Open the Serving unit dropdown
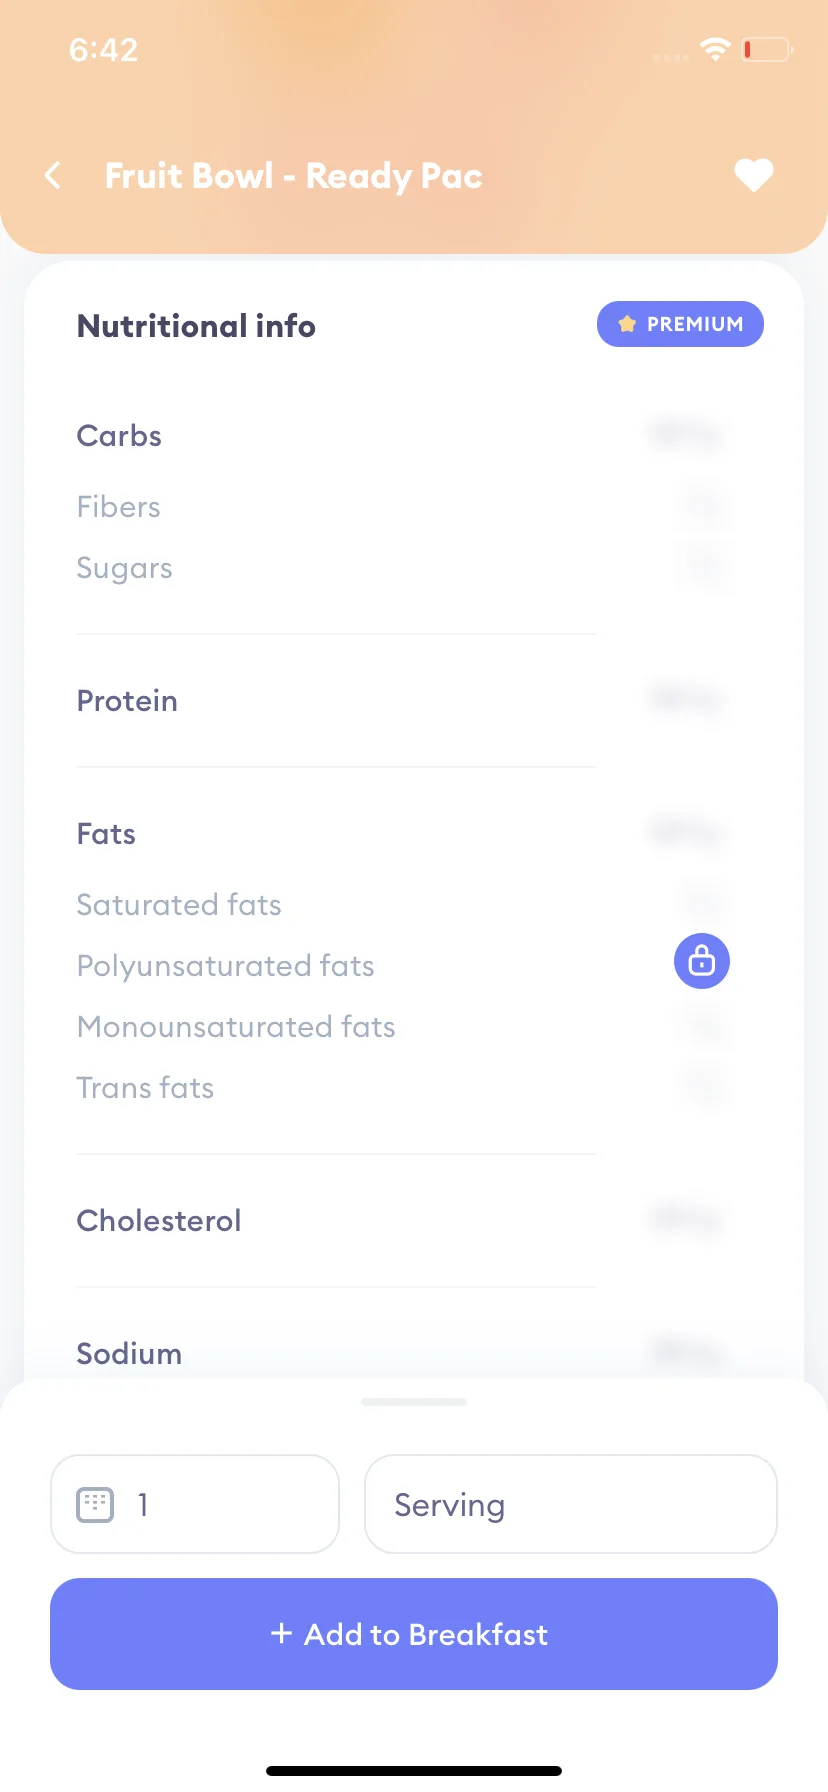This screenshot has width=828, height=1792. point(571,1504)
